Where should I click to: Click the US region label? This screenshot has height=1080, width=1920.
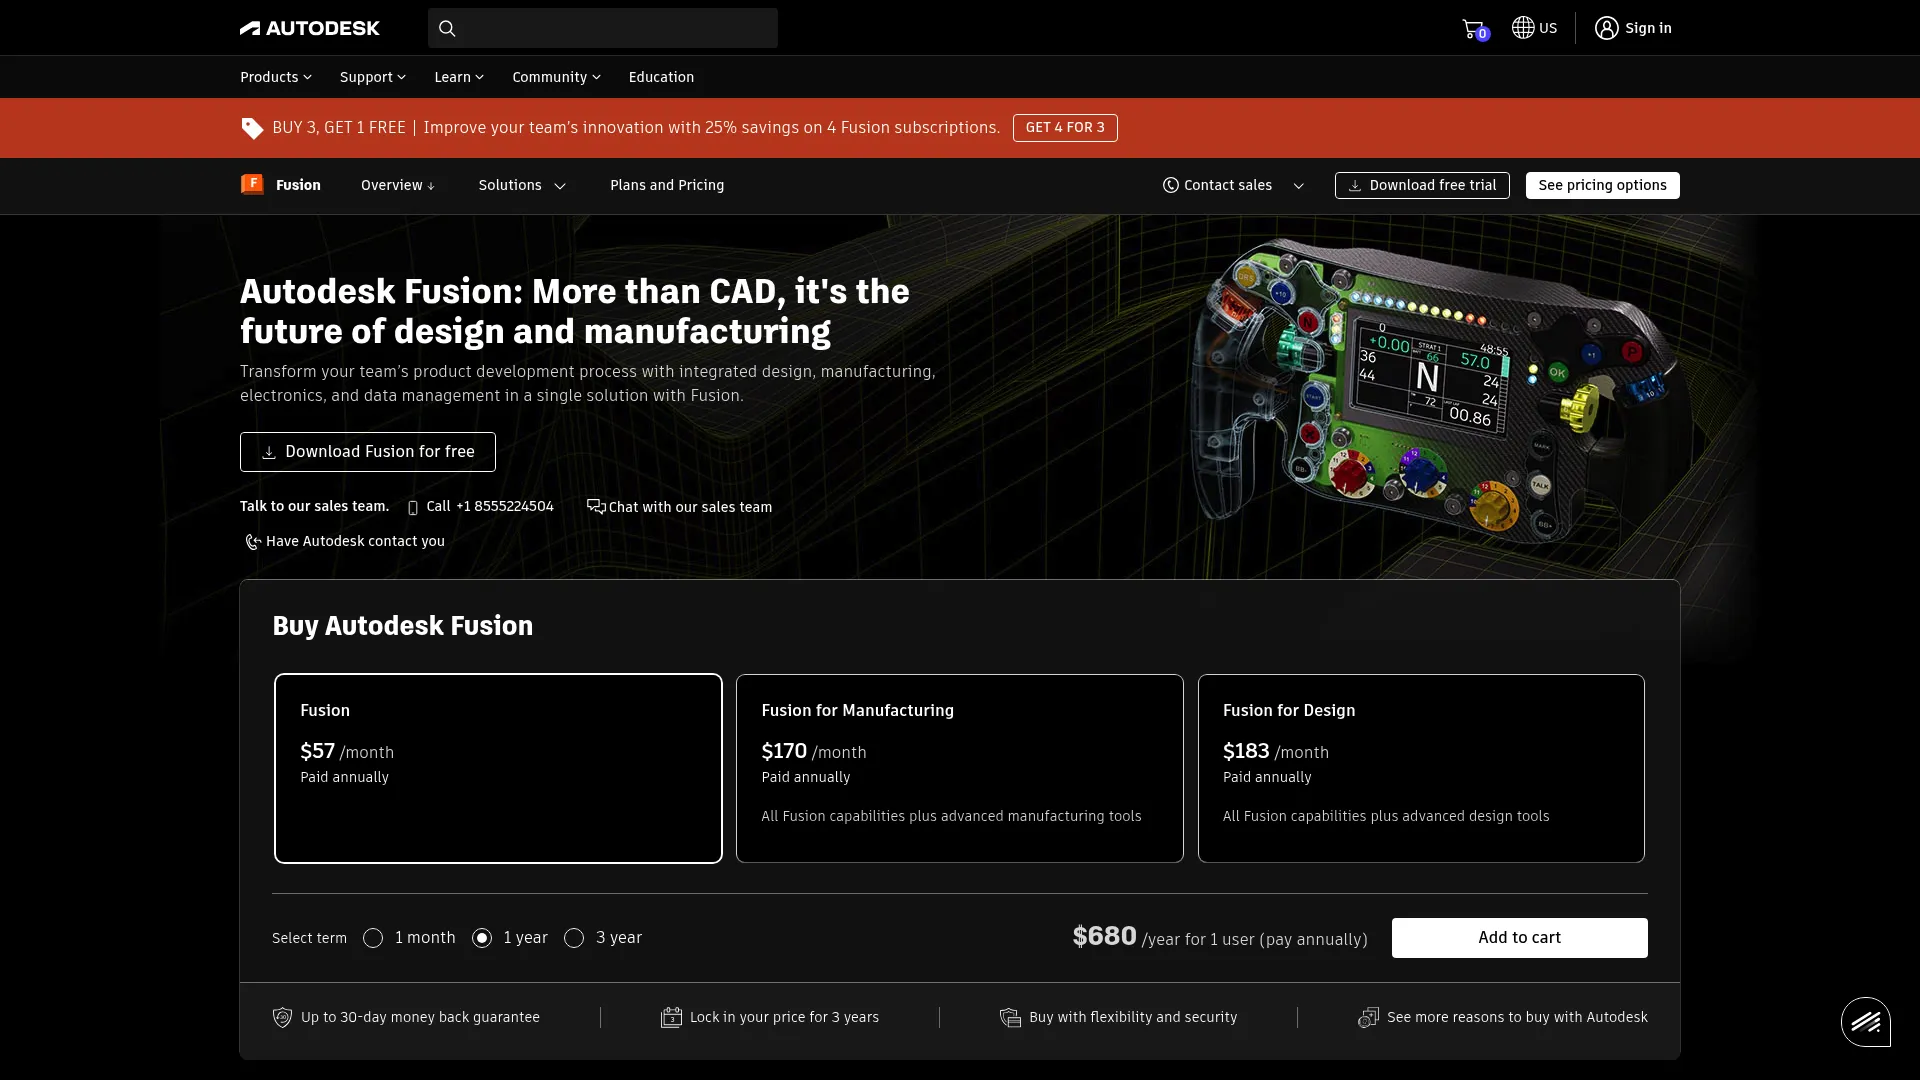tap(1548, 28)
